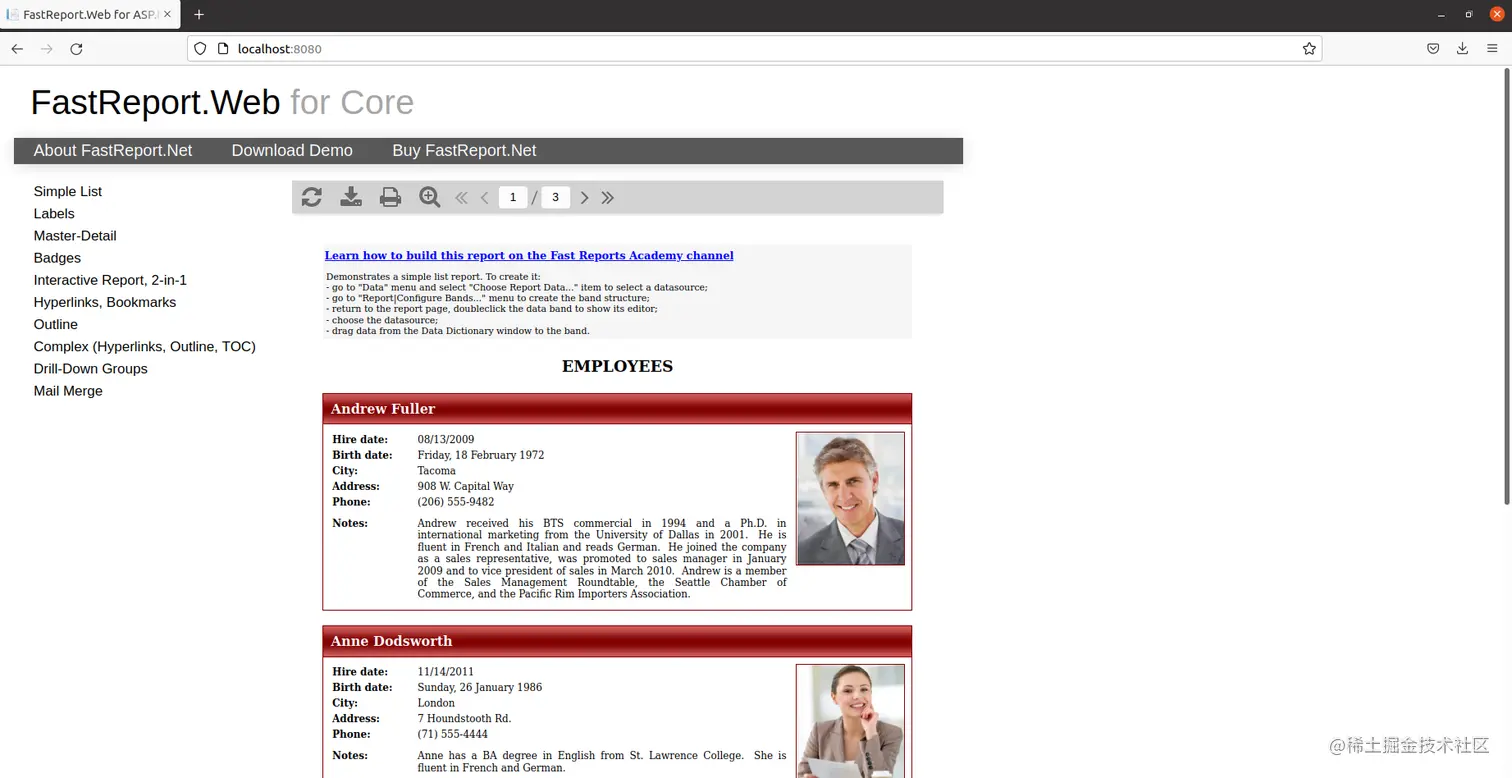Click the shield tracking protection icon
The height and width of the screenshot is (778, 1512).
tap(200, 48)
